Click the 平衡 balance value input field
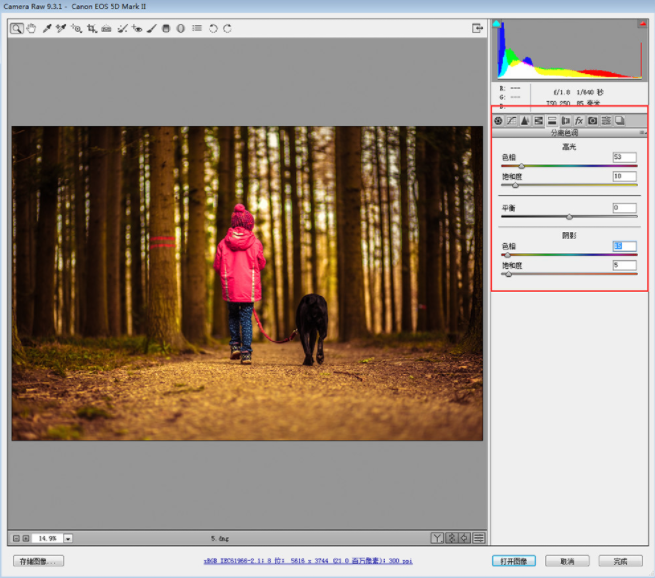The height and width of the screenshot is (578, 655). click(624, 208)
